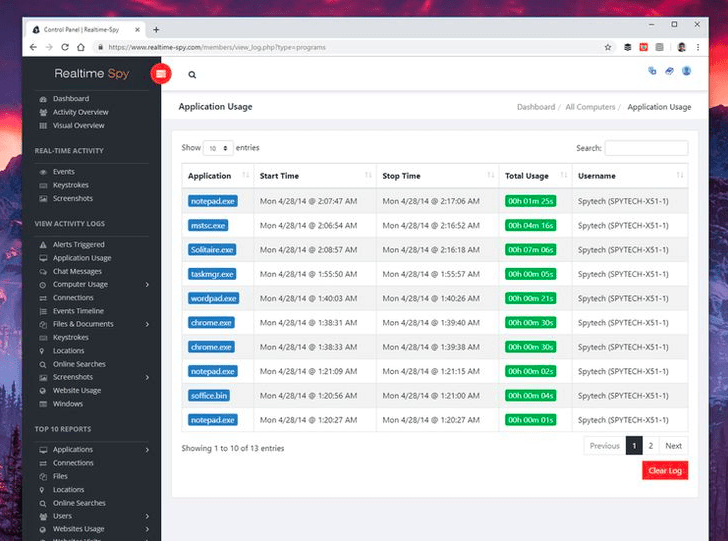Image resolution: width=728 pixels, height=541 pixels.
Task: Click the mstsc.exe application badge
Action: point(208,226)
